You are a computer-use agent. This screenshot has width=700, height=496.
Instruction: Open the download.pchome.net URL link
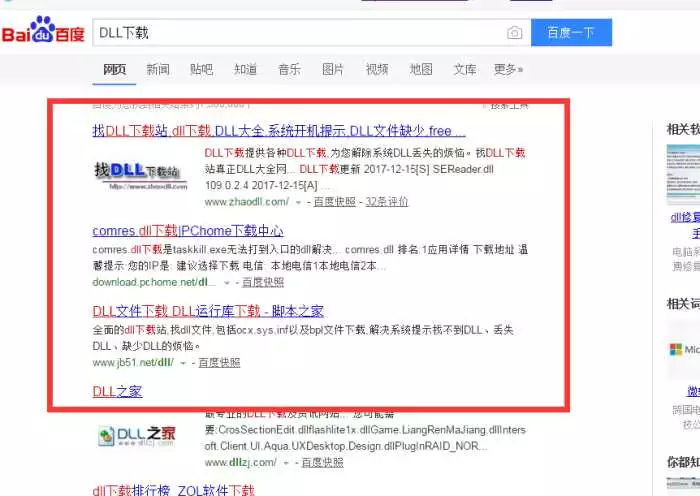(154, 282)
